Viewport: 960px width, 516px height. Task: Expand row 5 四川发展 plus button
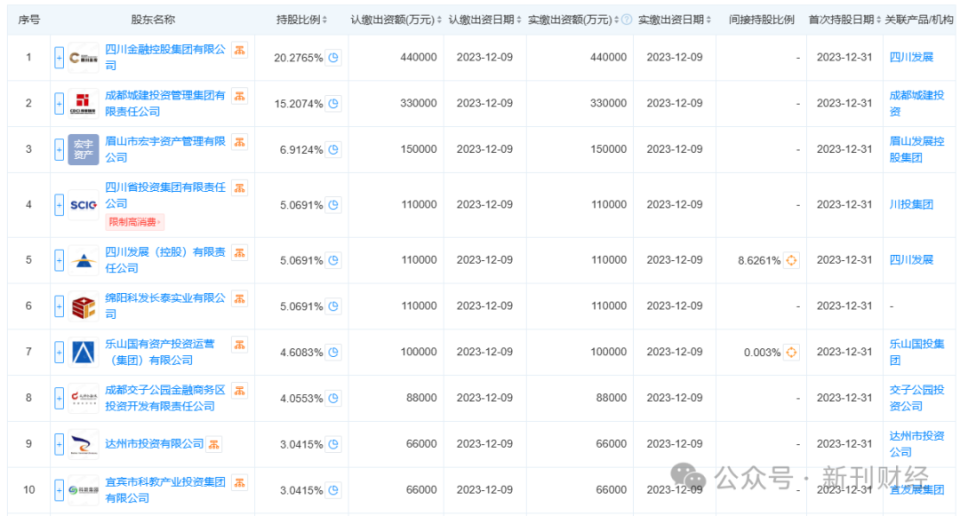click(59, 260)
